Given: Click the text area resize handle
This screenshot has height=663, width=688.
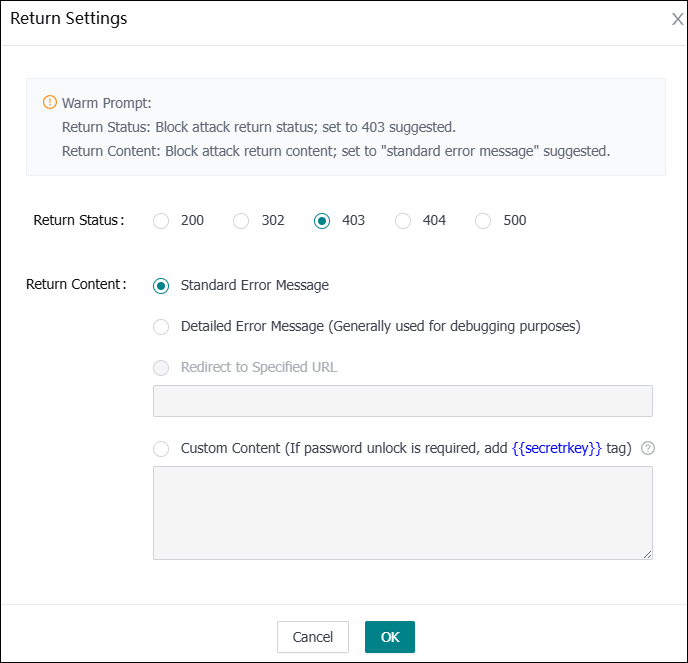Looking at the screenshot, I should pyautogui.click(x=648, y=554).
